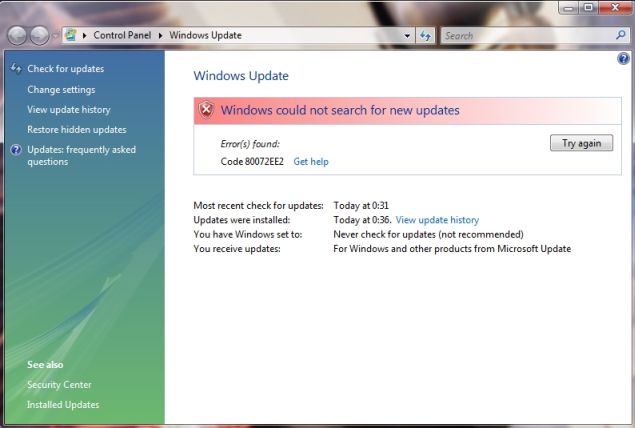This screenshot has width=635, height=428.
Task: Click 'Windows could not search for new updates'
Action: click(340, 110)
